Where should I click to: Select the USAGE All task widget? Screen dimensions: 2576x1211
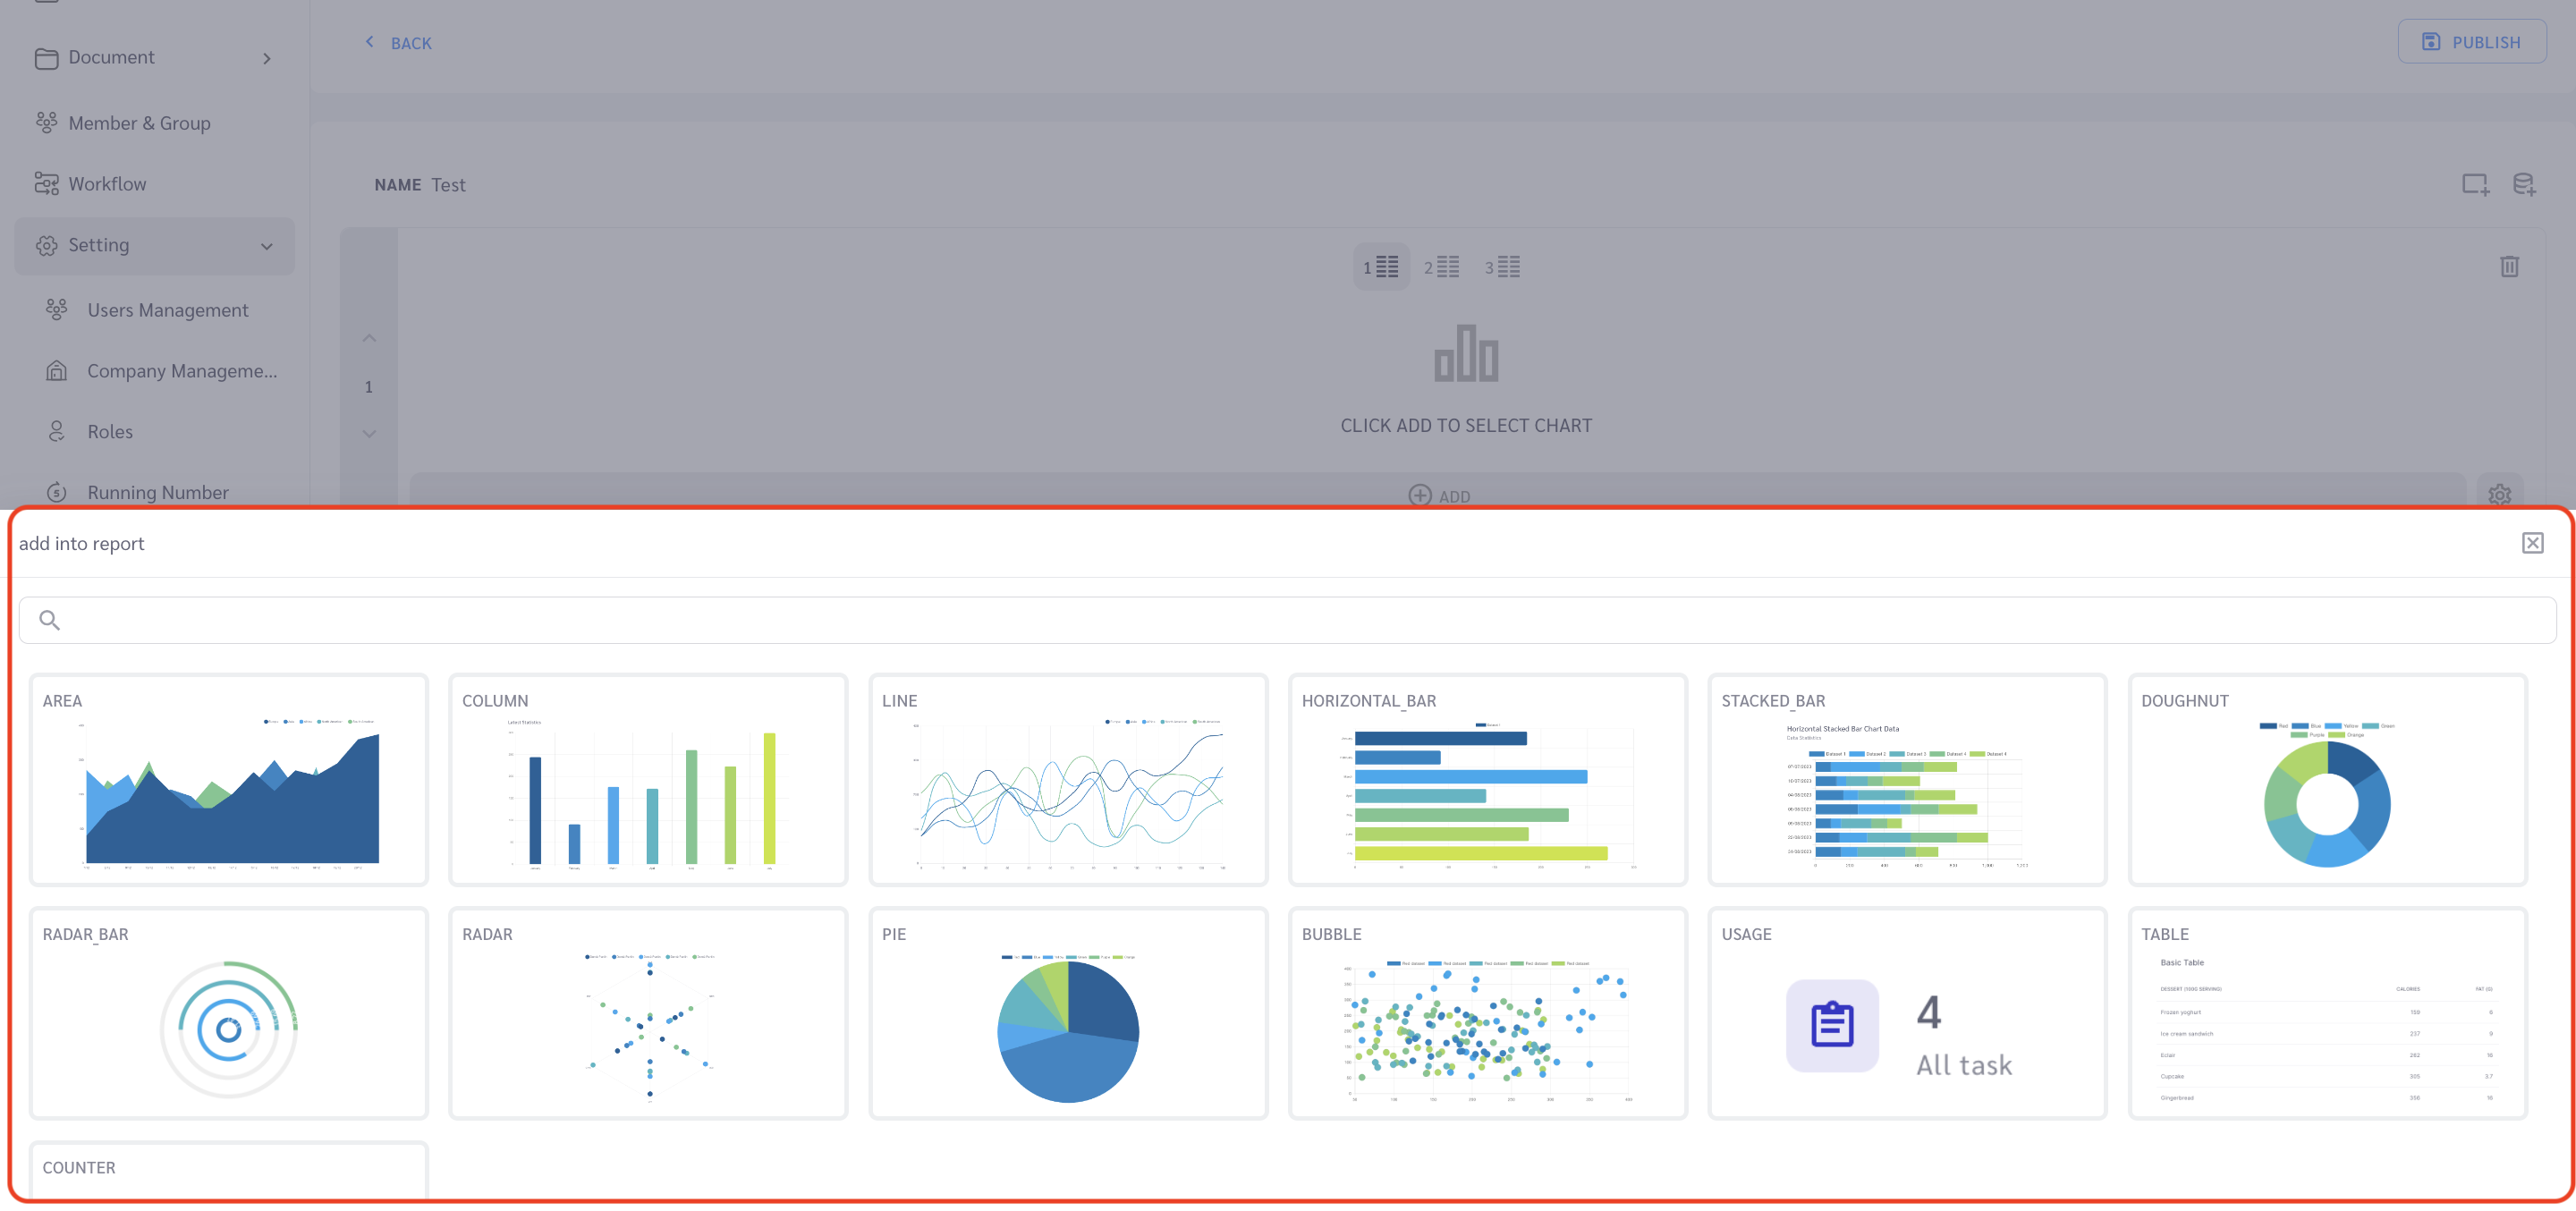(x=1907, y=1013)
